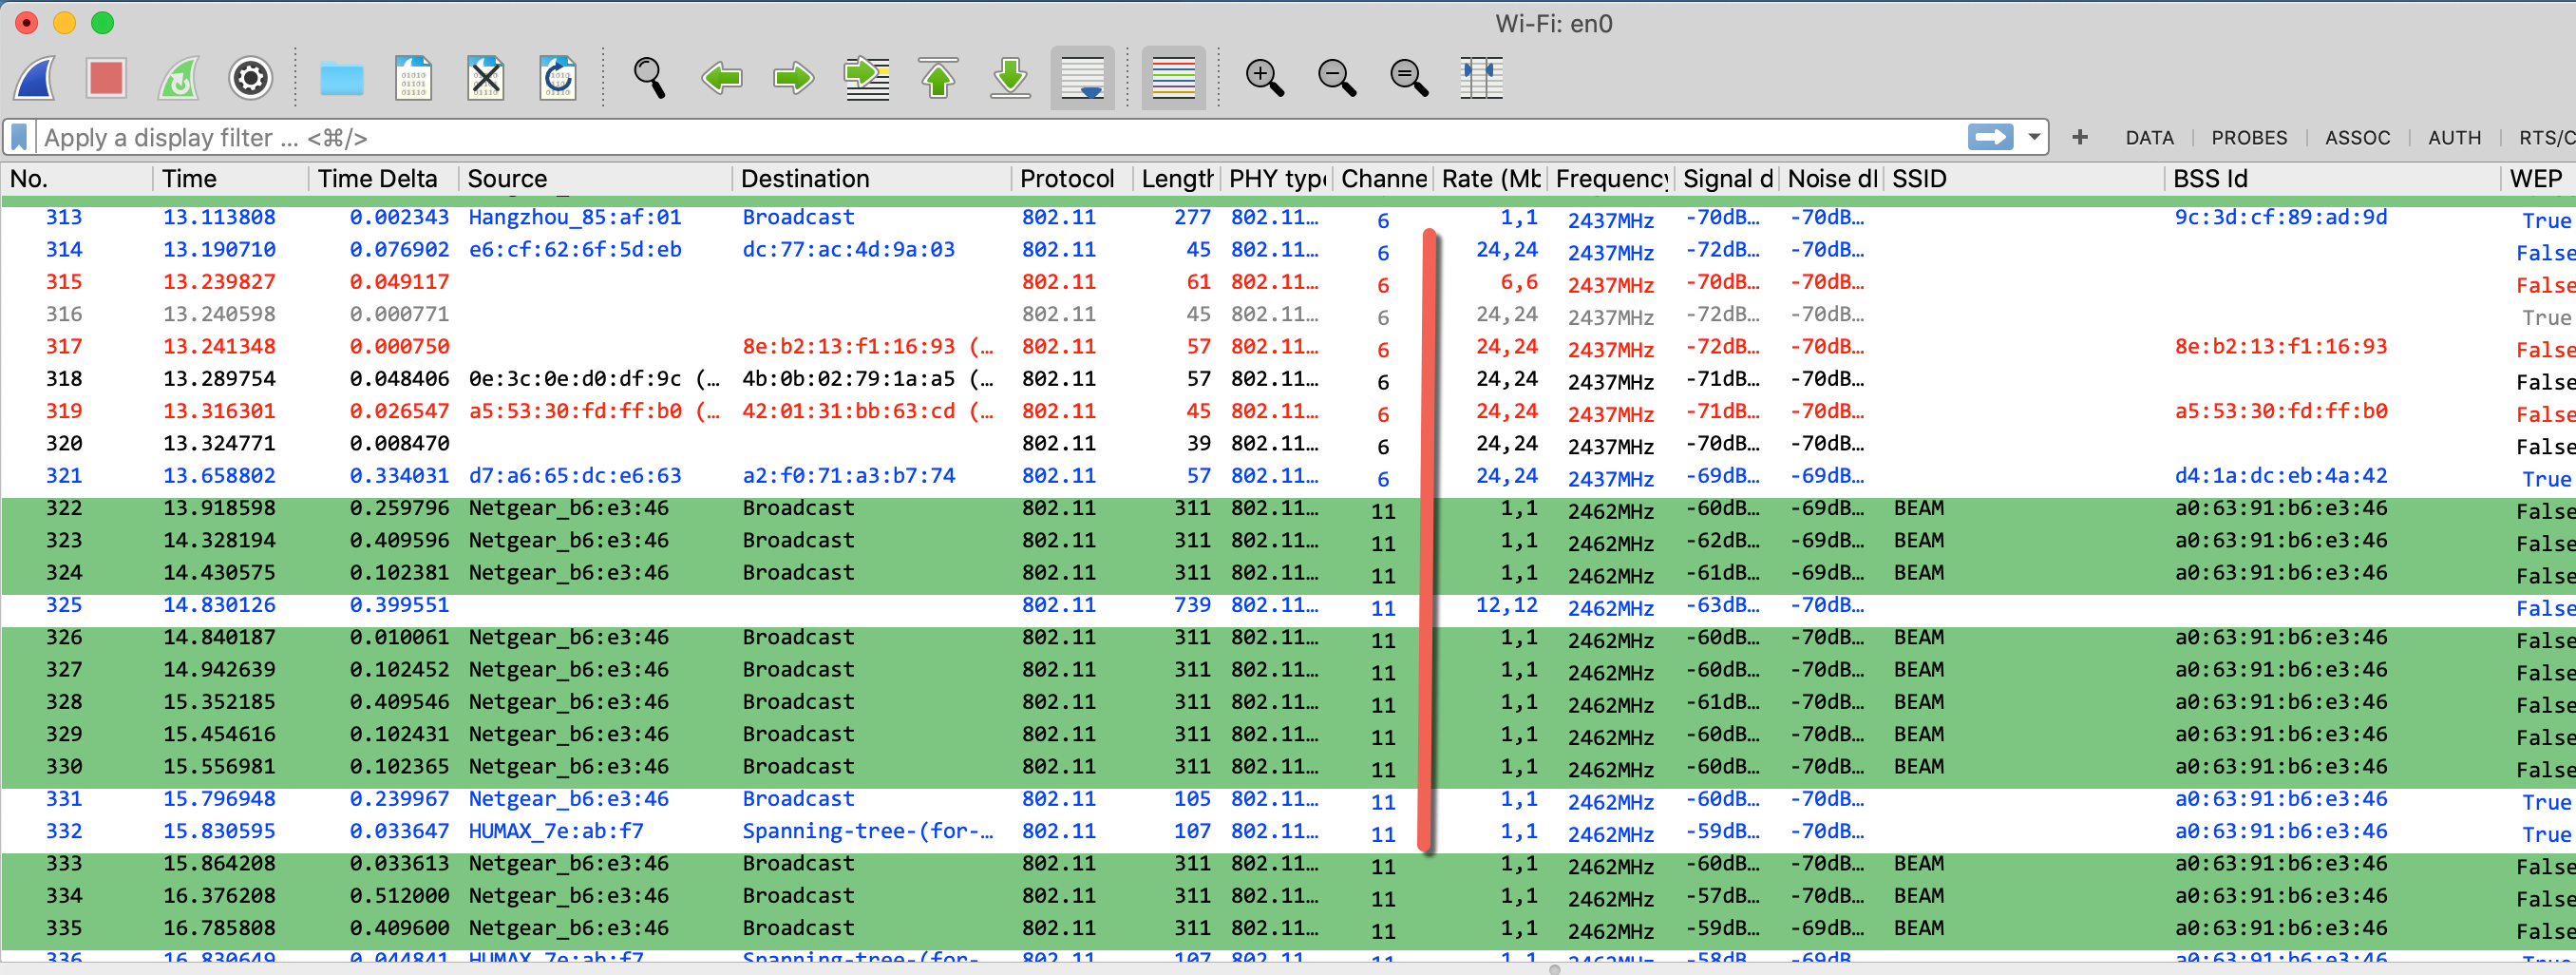Open a capture file via folder icon

click(x=341, y=78)
